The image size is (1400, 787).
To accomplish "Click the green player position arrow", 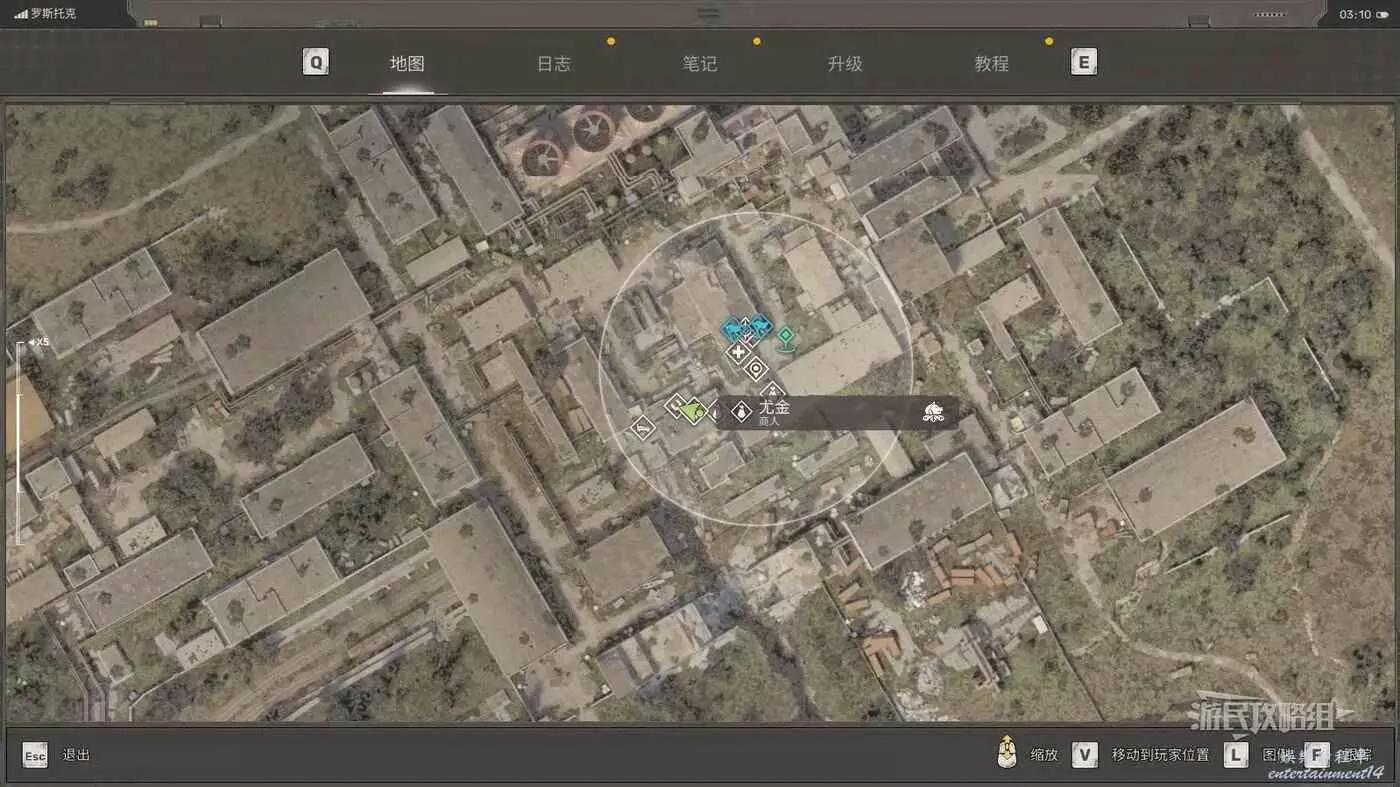I will coord(693,409).
